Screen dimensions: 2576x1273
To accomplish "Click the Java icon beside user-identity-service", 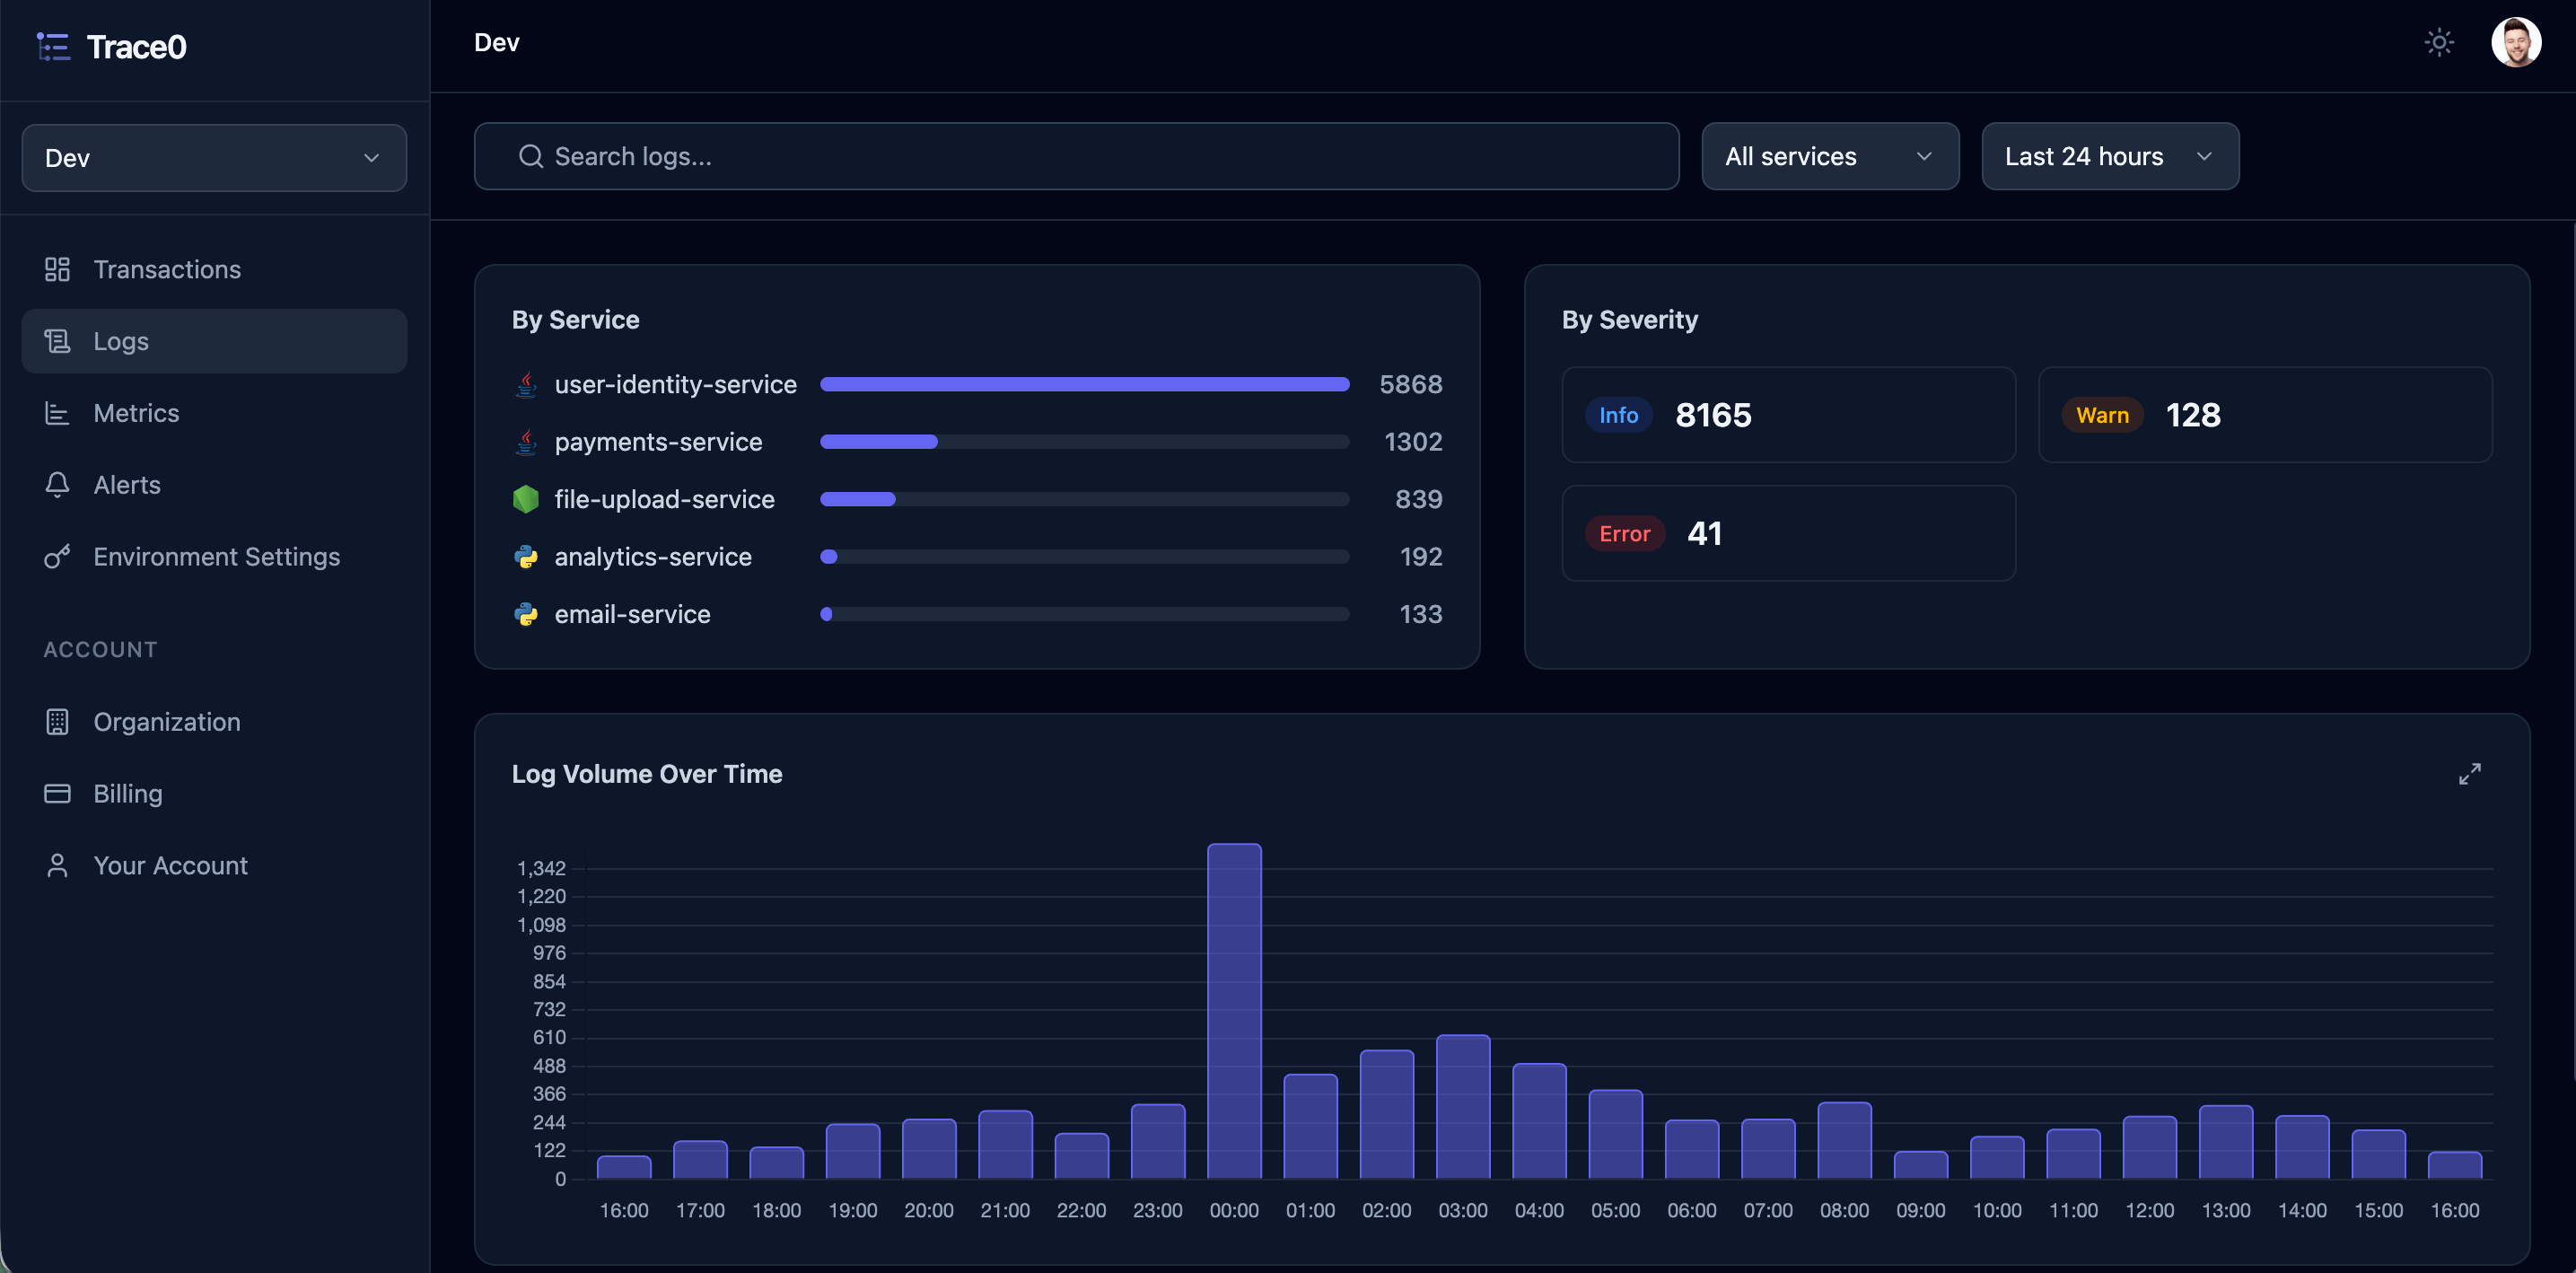I will (526, 385).
